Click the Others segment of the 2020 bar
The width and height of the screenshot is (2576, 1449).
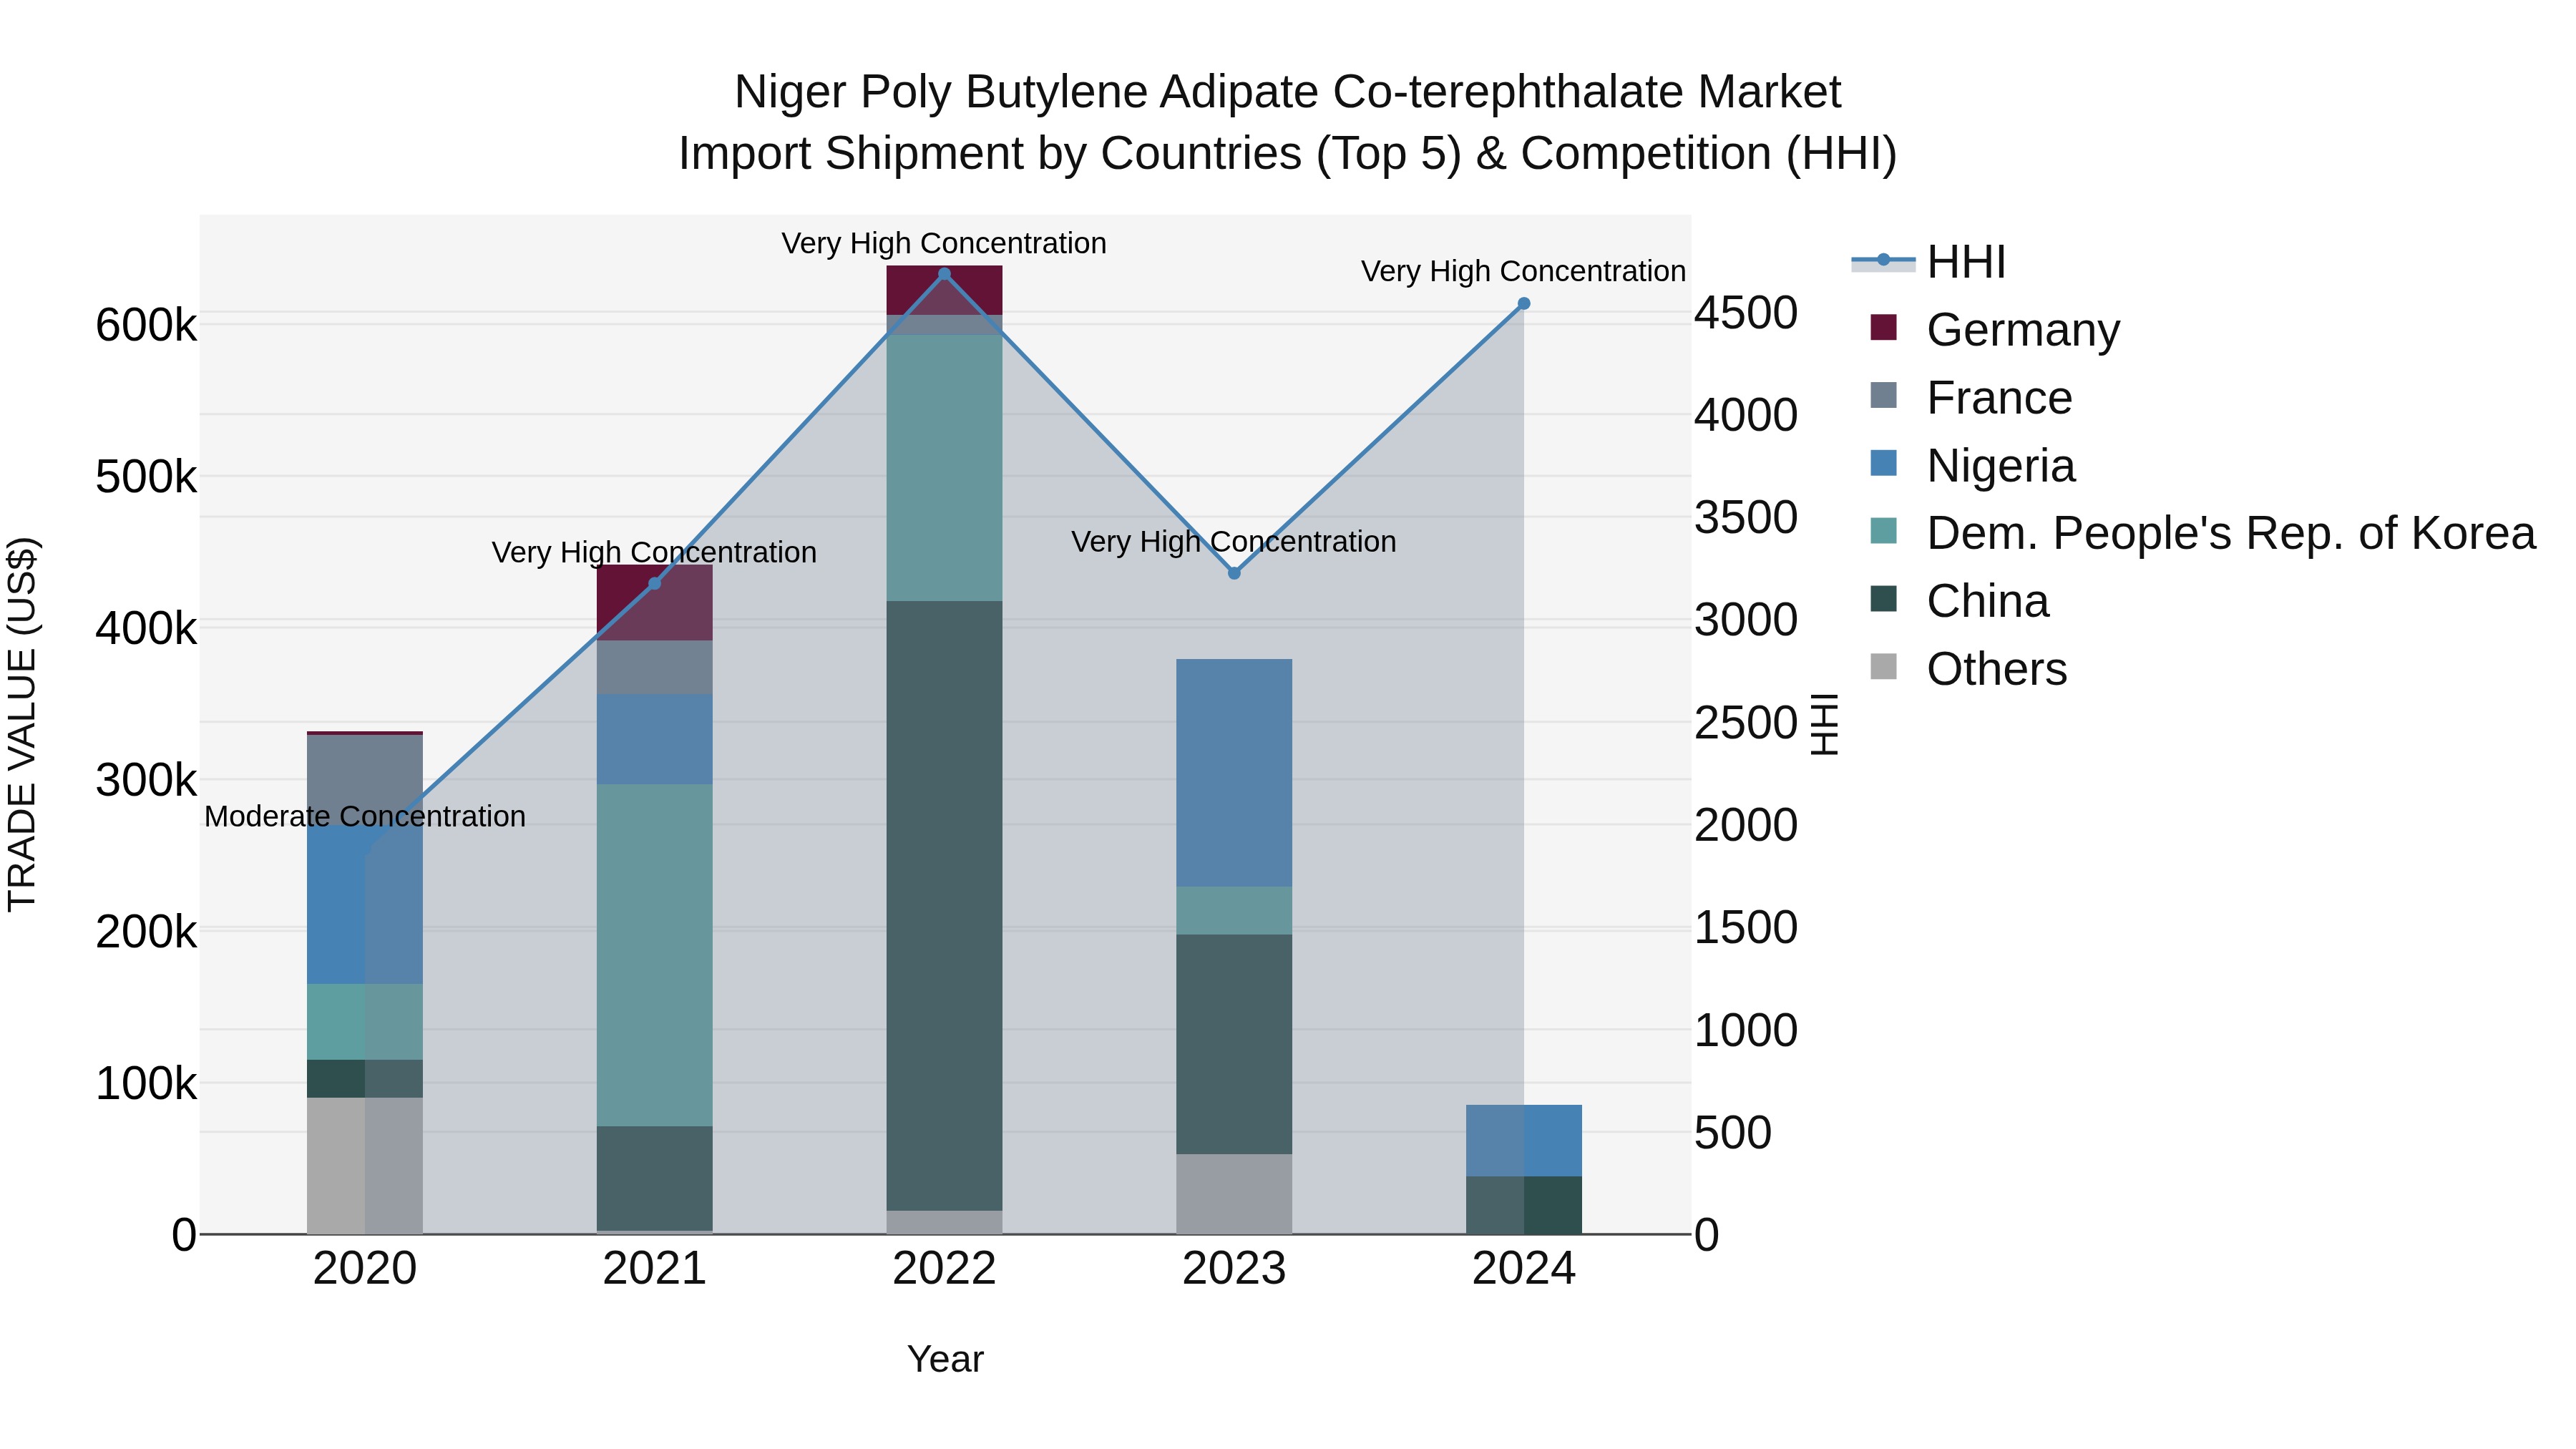point(365,1166)
